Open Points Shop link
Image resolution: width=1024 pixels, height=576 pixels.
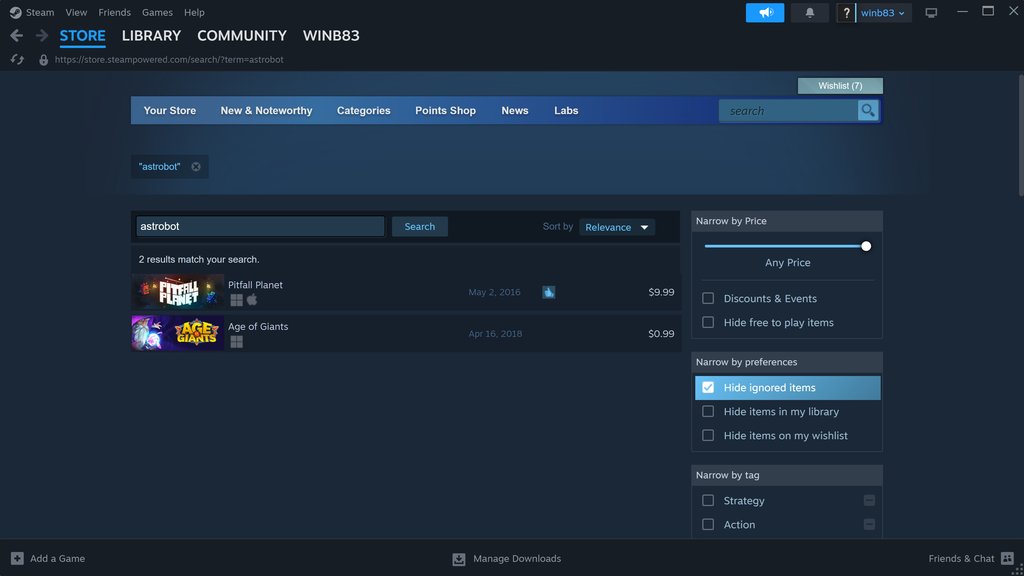pyautogui.click(x=445, y=110)
